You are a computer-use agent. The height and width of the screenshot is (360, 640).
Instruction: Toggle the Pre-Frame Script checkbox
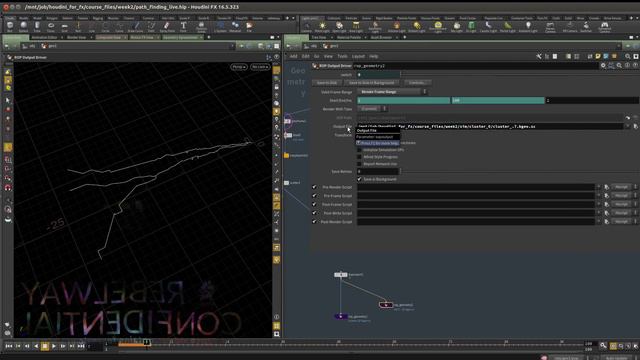314,196
